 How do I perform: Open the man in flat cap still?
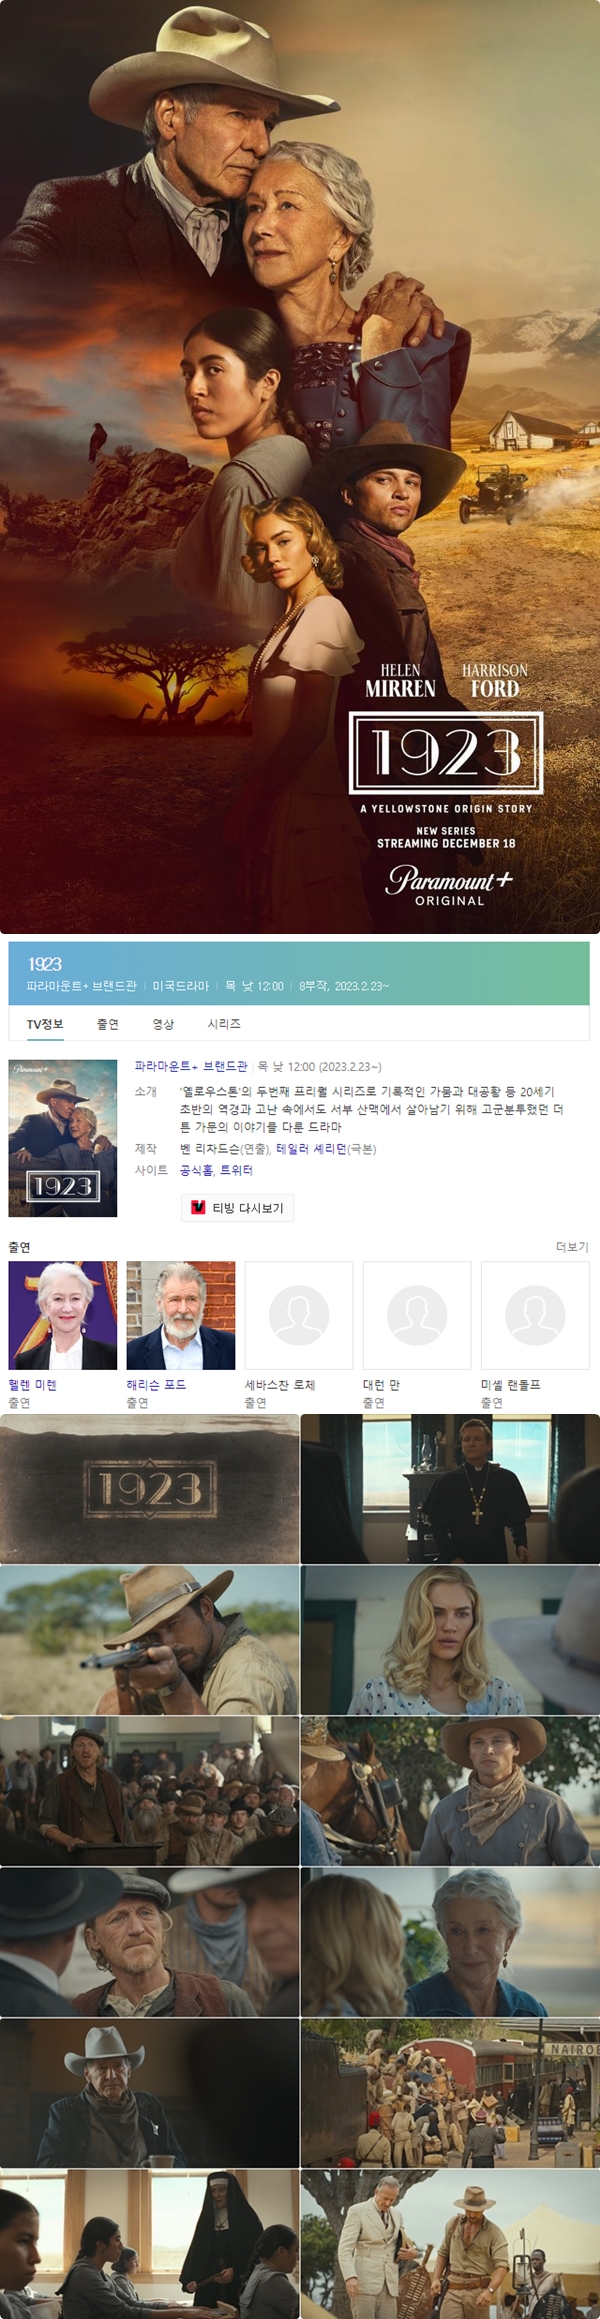tap(149, 1942)
